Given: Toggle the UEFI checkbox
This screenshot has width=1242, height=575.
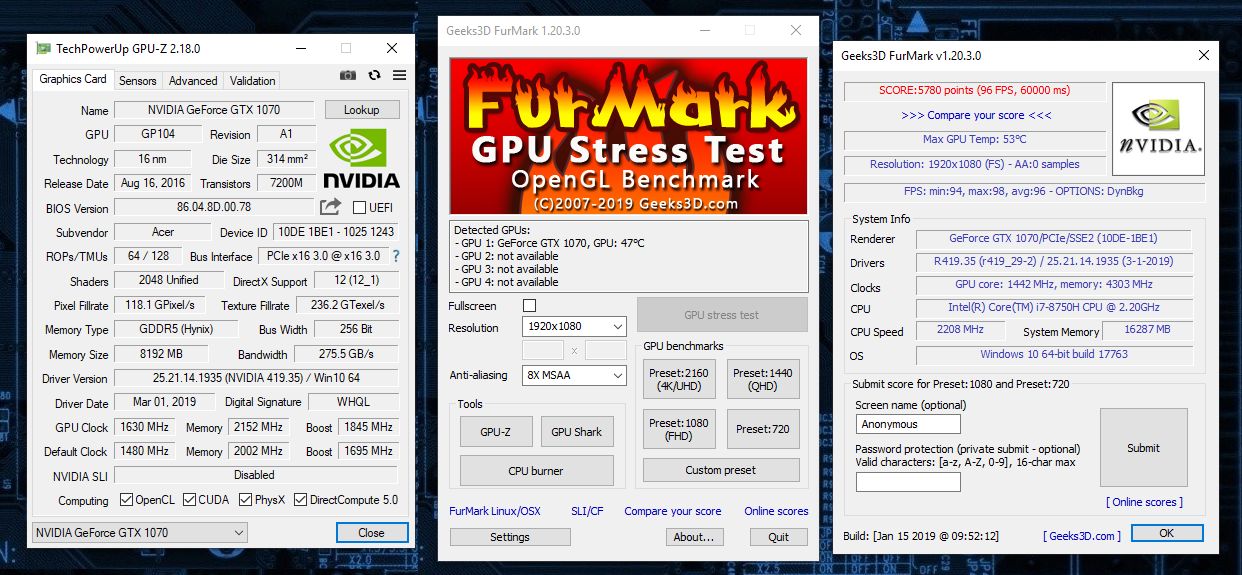Looking at the screenshot, I should (x=360, y=208).
